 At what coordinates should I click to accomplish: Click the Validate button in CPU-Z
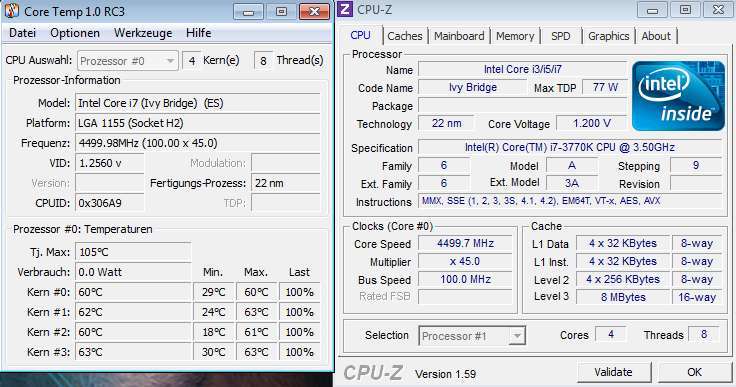[613, 372]
